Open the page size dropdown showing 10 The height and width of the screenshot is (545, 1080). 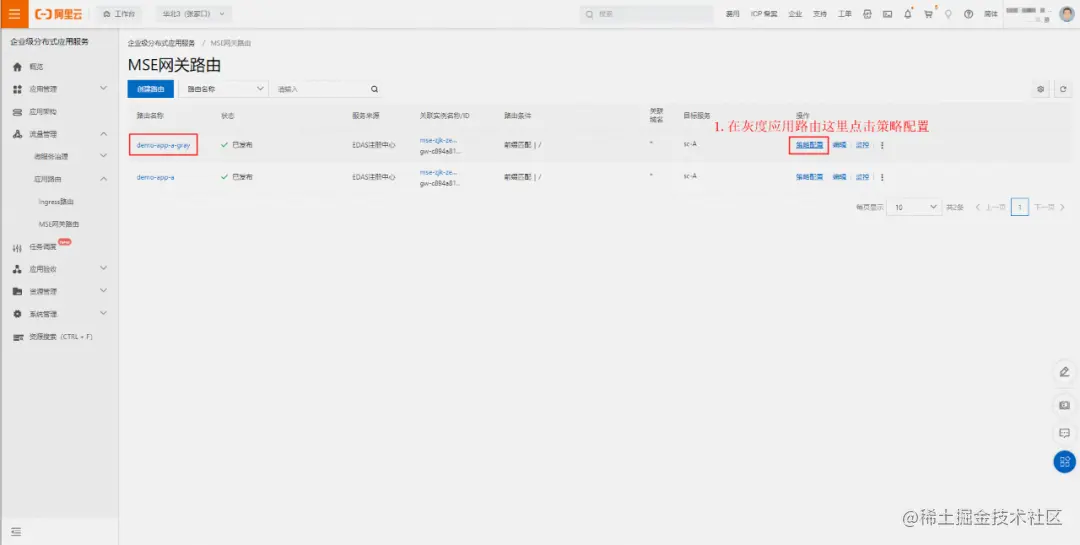914,207
